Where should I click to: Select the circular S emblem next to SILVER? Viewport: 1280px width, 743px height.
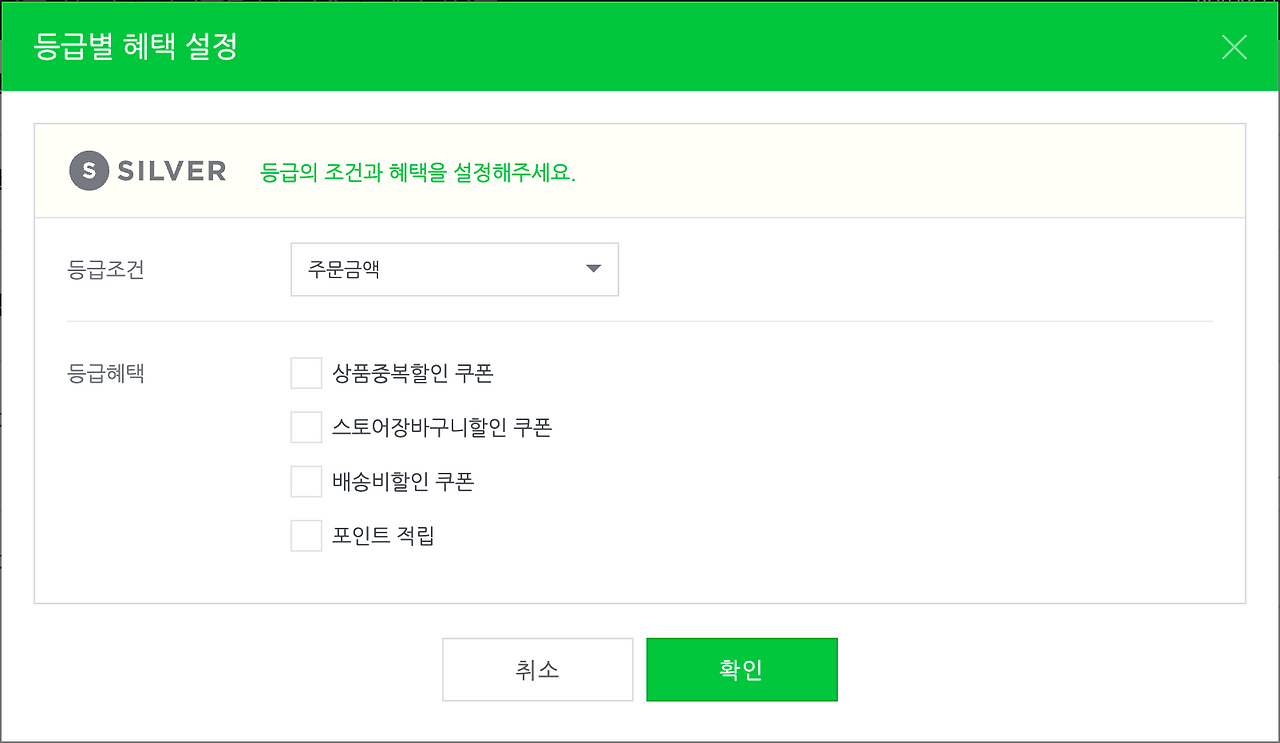point(88,170)
